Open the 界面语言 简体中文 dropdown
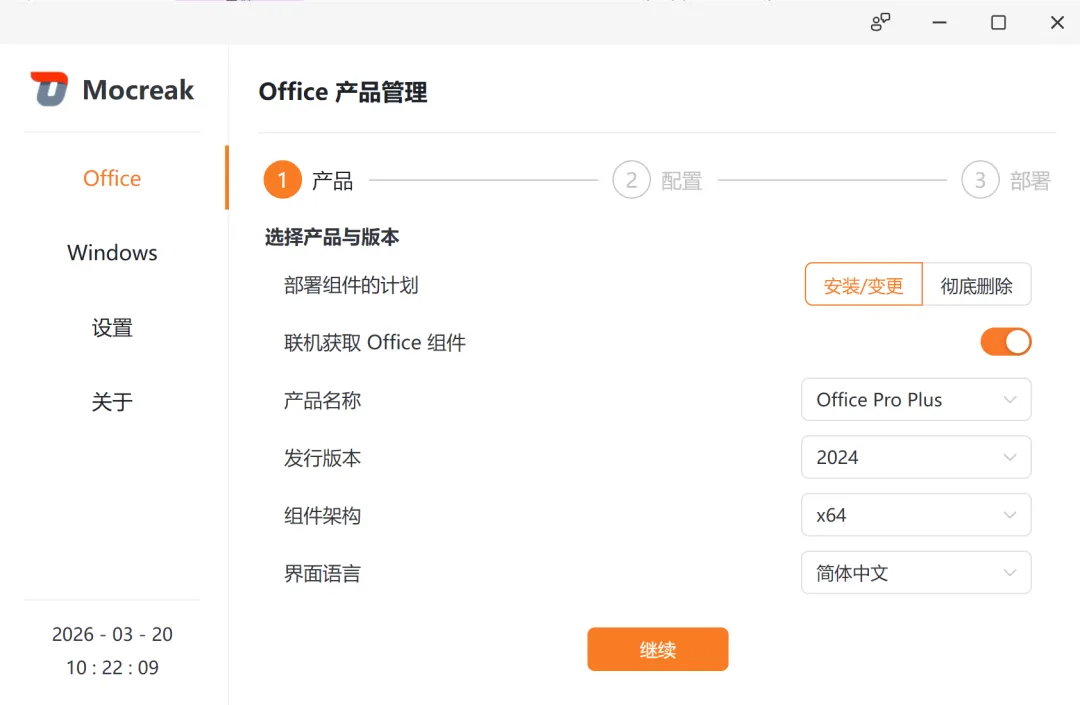Viewport: 1080px width, 705px height. tap(916, 573)
